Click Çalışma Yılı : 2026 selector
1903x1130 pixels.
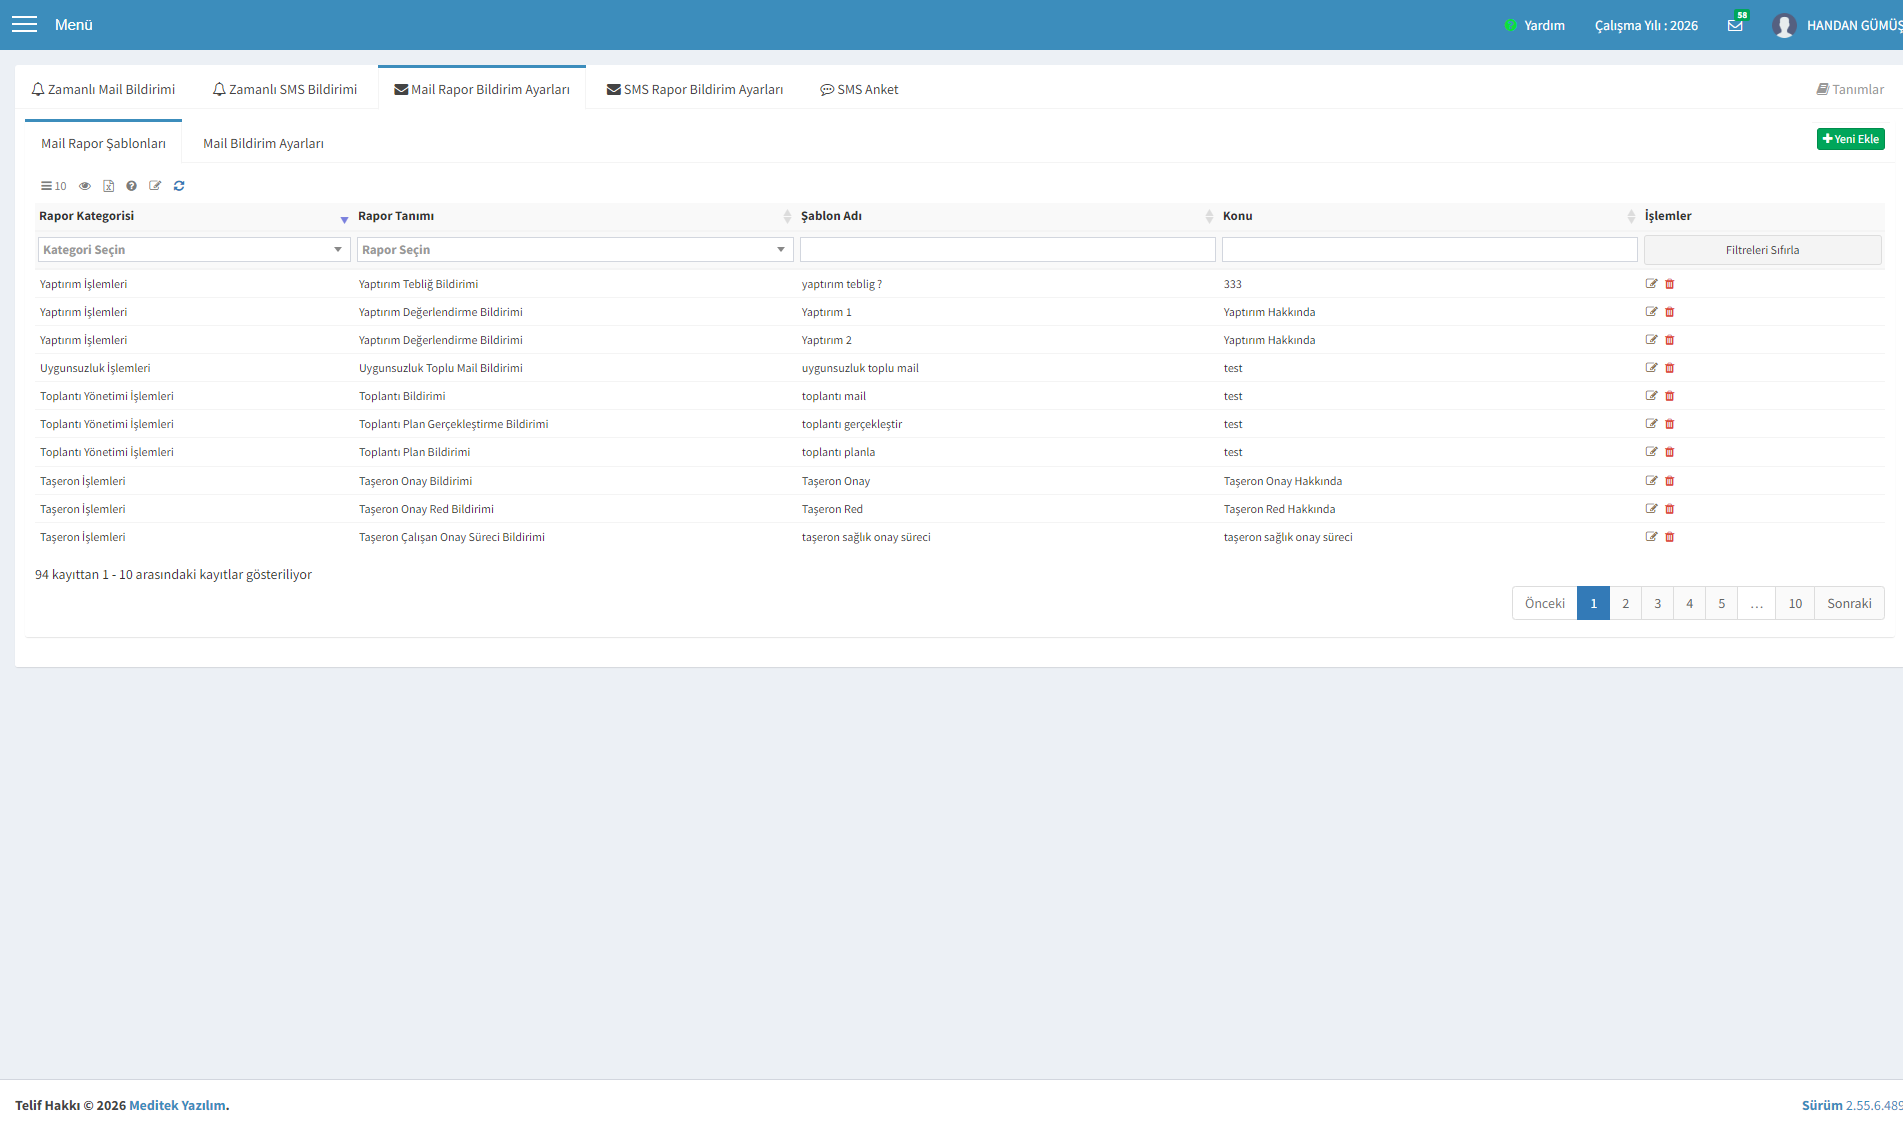pyautogui.click(x=1646, y=25)
